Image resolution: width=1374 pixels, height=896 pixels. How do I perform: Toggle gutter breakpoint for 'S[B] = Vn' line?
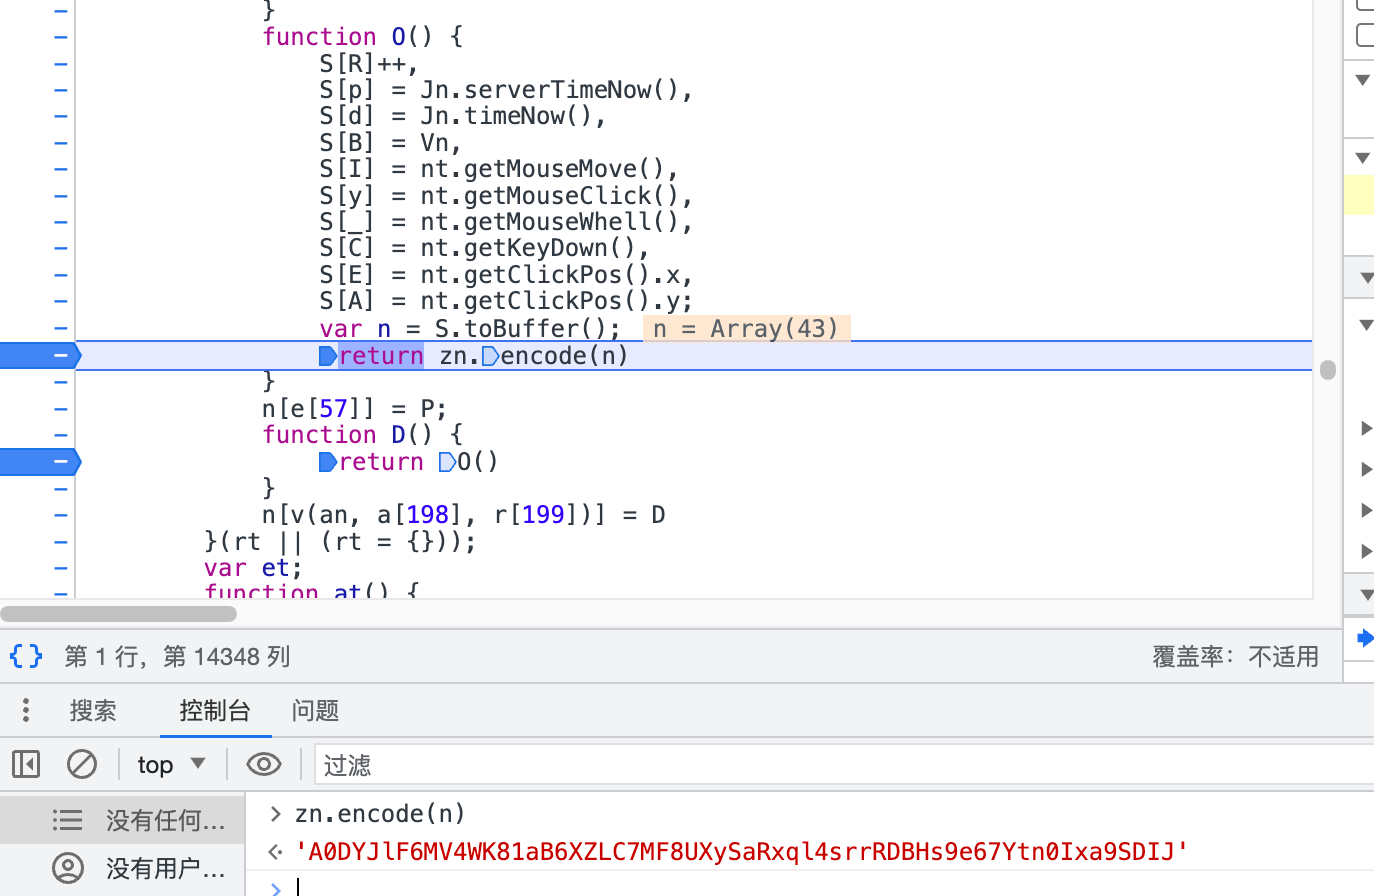pyautogui.click(x=61, y=143)
